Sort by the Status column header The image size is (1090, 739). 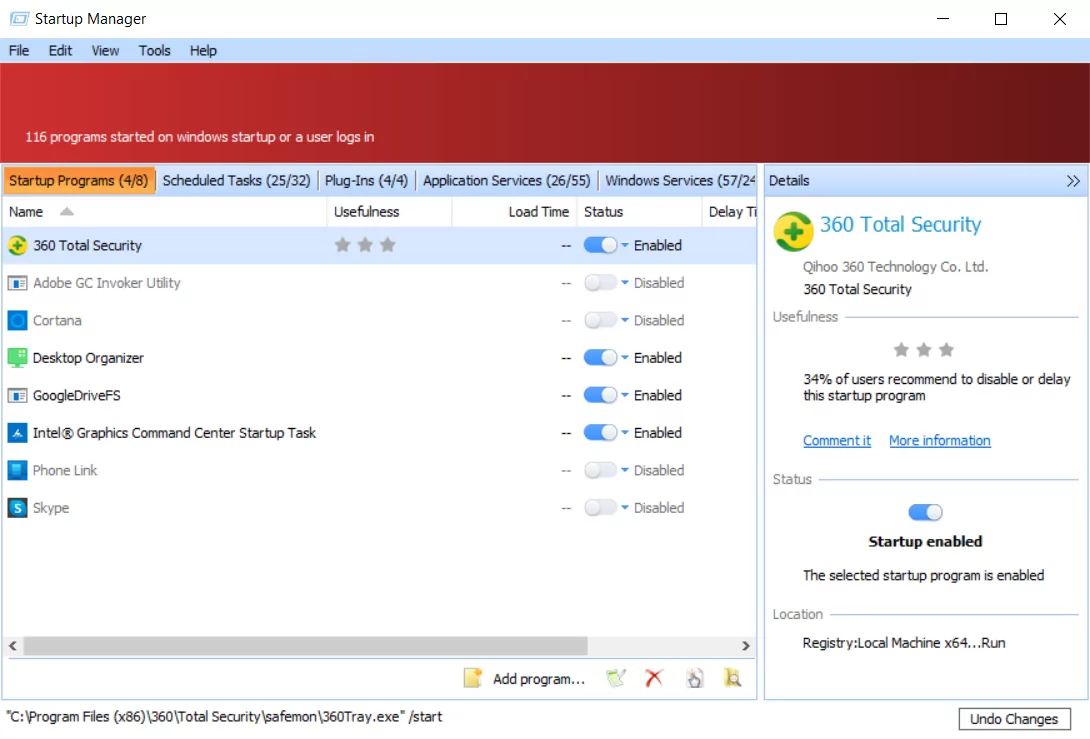click(x=639, y=212)
